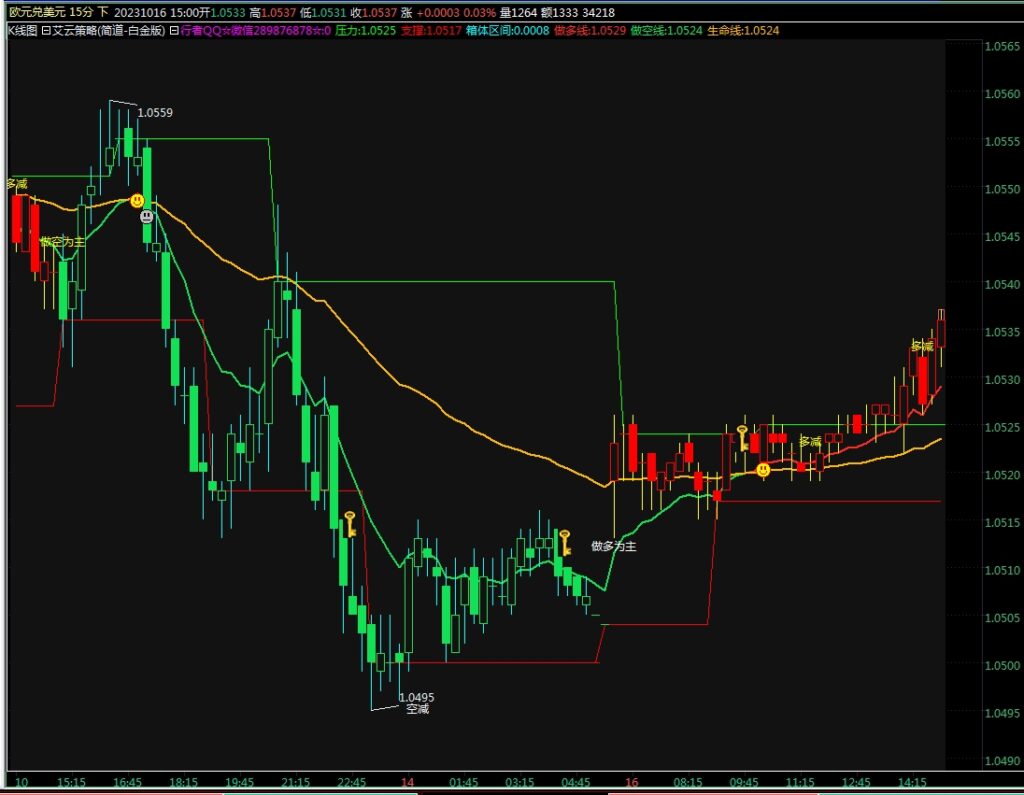Click the key icon above the 做多为主 label

pos(565,542)
